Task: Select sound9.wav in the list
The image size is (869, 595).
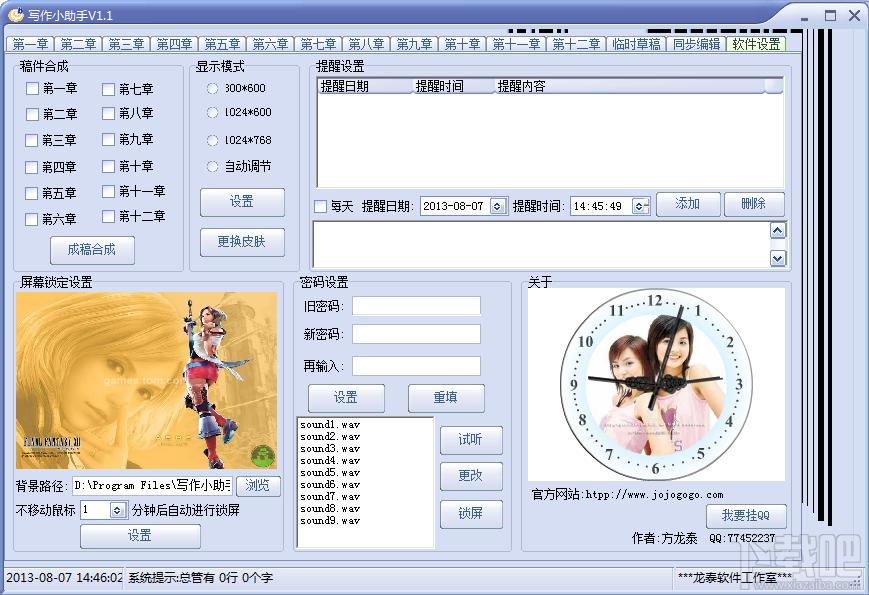Action: tap(330, 521)
